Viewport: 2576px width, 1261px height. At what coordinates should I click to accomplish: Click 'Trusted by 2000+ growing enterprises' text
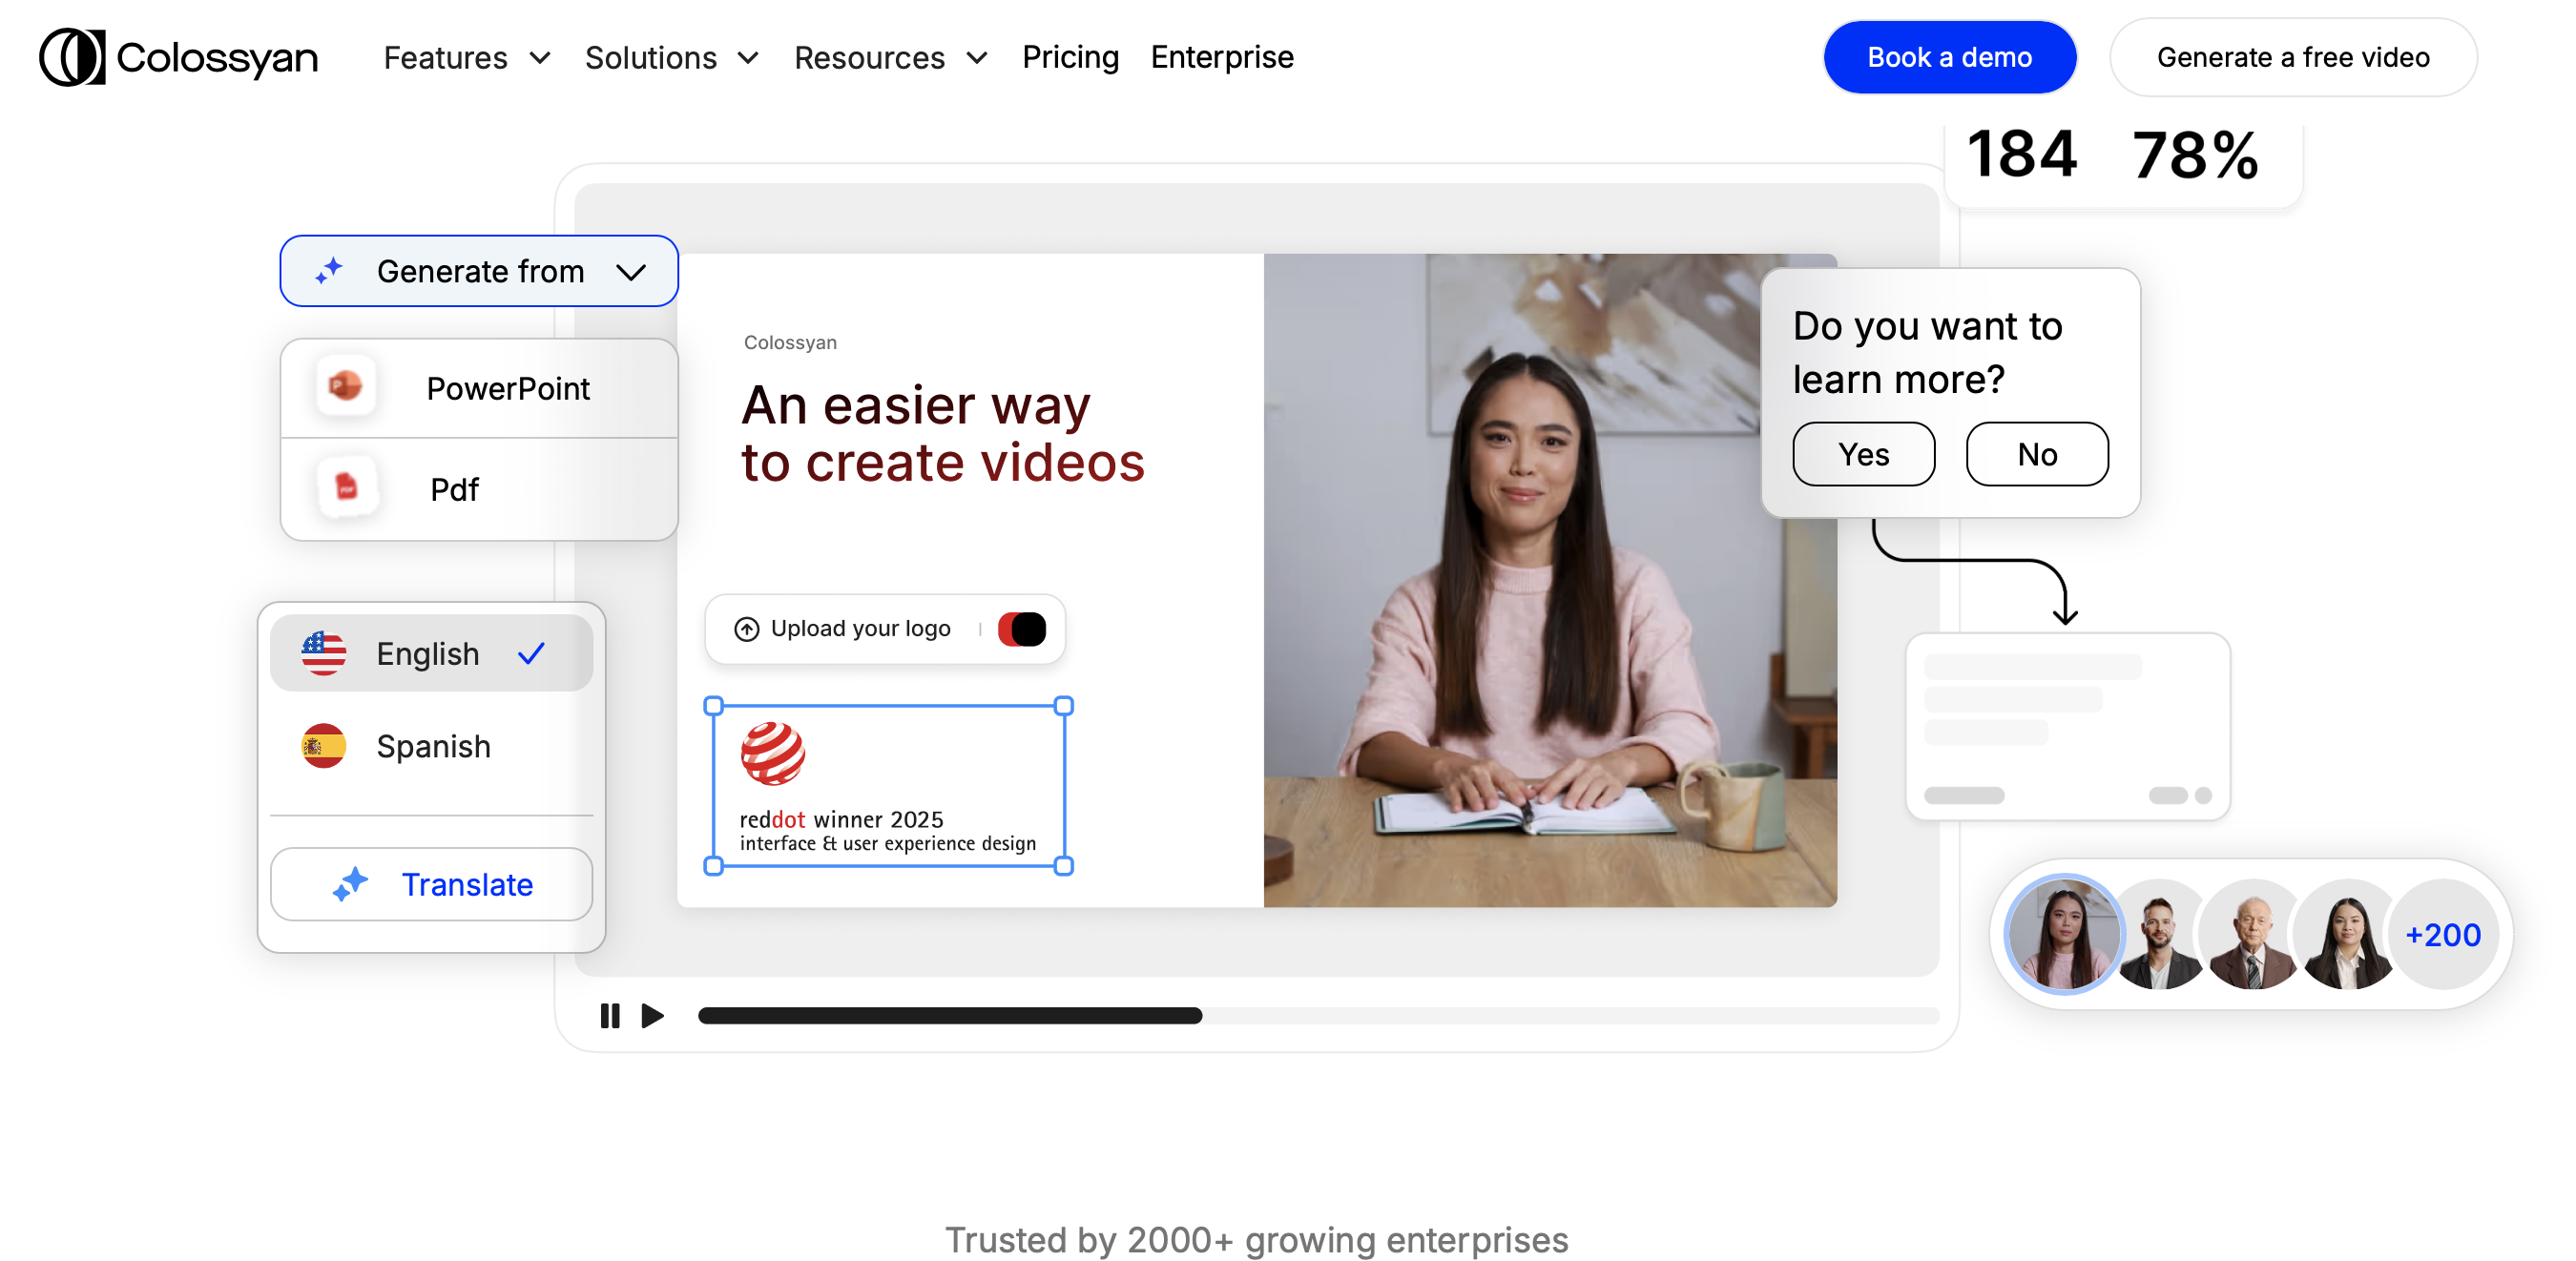click(x=1257, y=1239)
